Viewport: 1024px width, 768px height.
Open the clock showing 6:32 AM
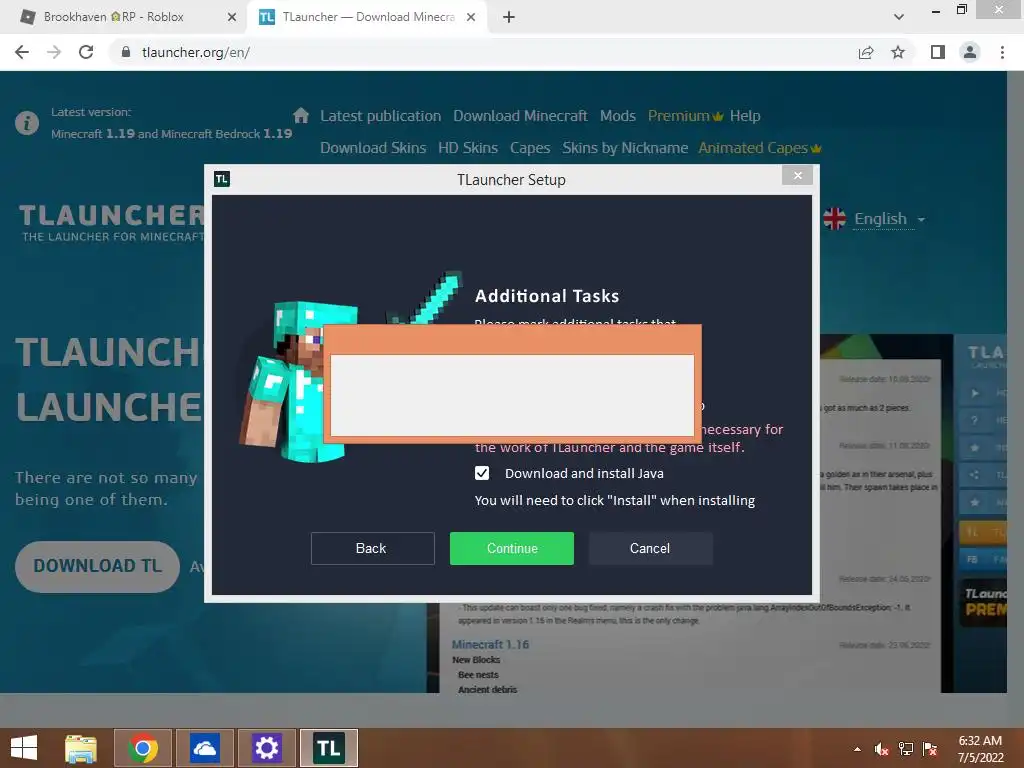point(980,748)
